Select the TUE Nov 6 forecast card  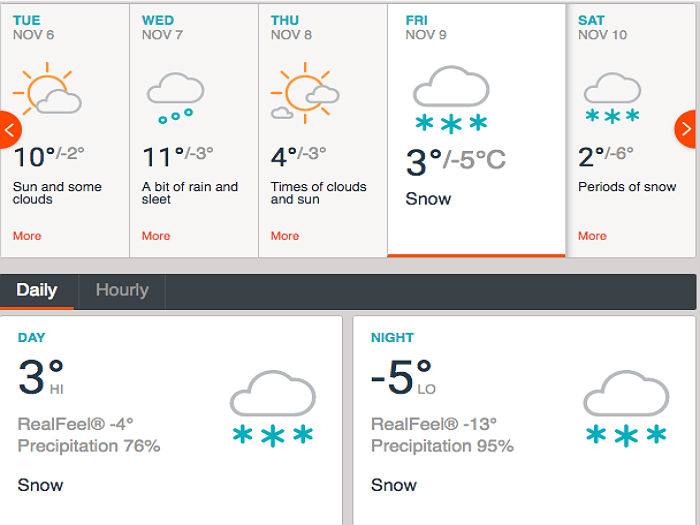tap(65, 130)
